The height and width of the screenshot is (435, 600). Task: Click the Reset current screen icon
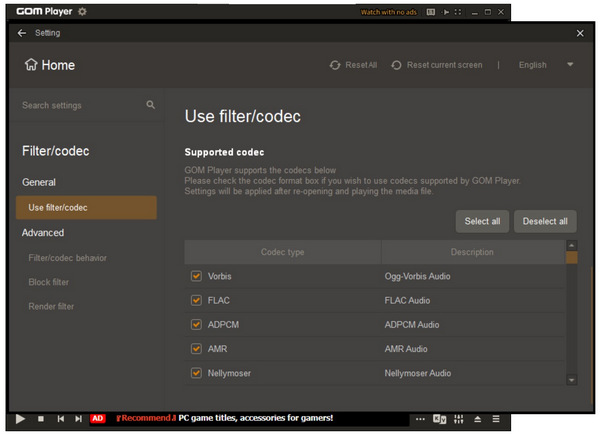pos(396,65)
